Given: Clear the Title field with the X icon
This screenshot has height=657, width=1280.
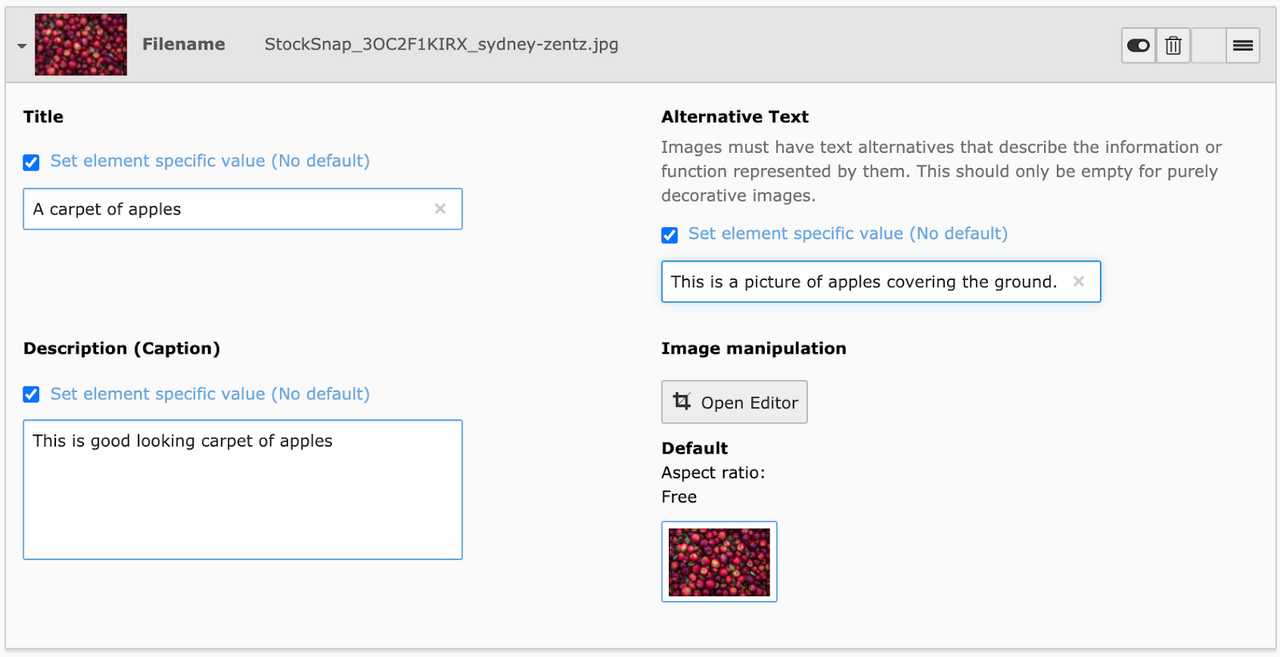Looking at the screenshot, I should (x=440, y=209).
